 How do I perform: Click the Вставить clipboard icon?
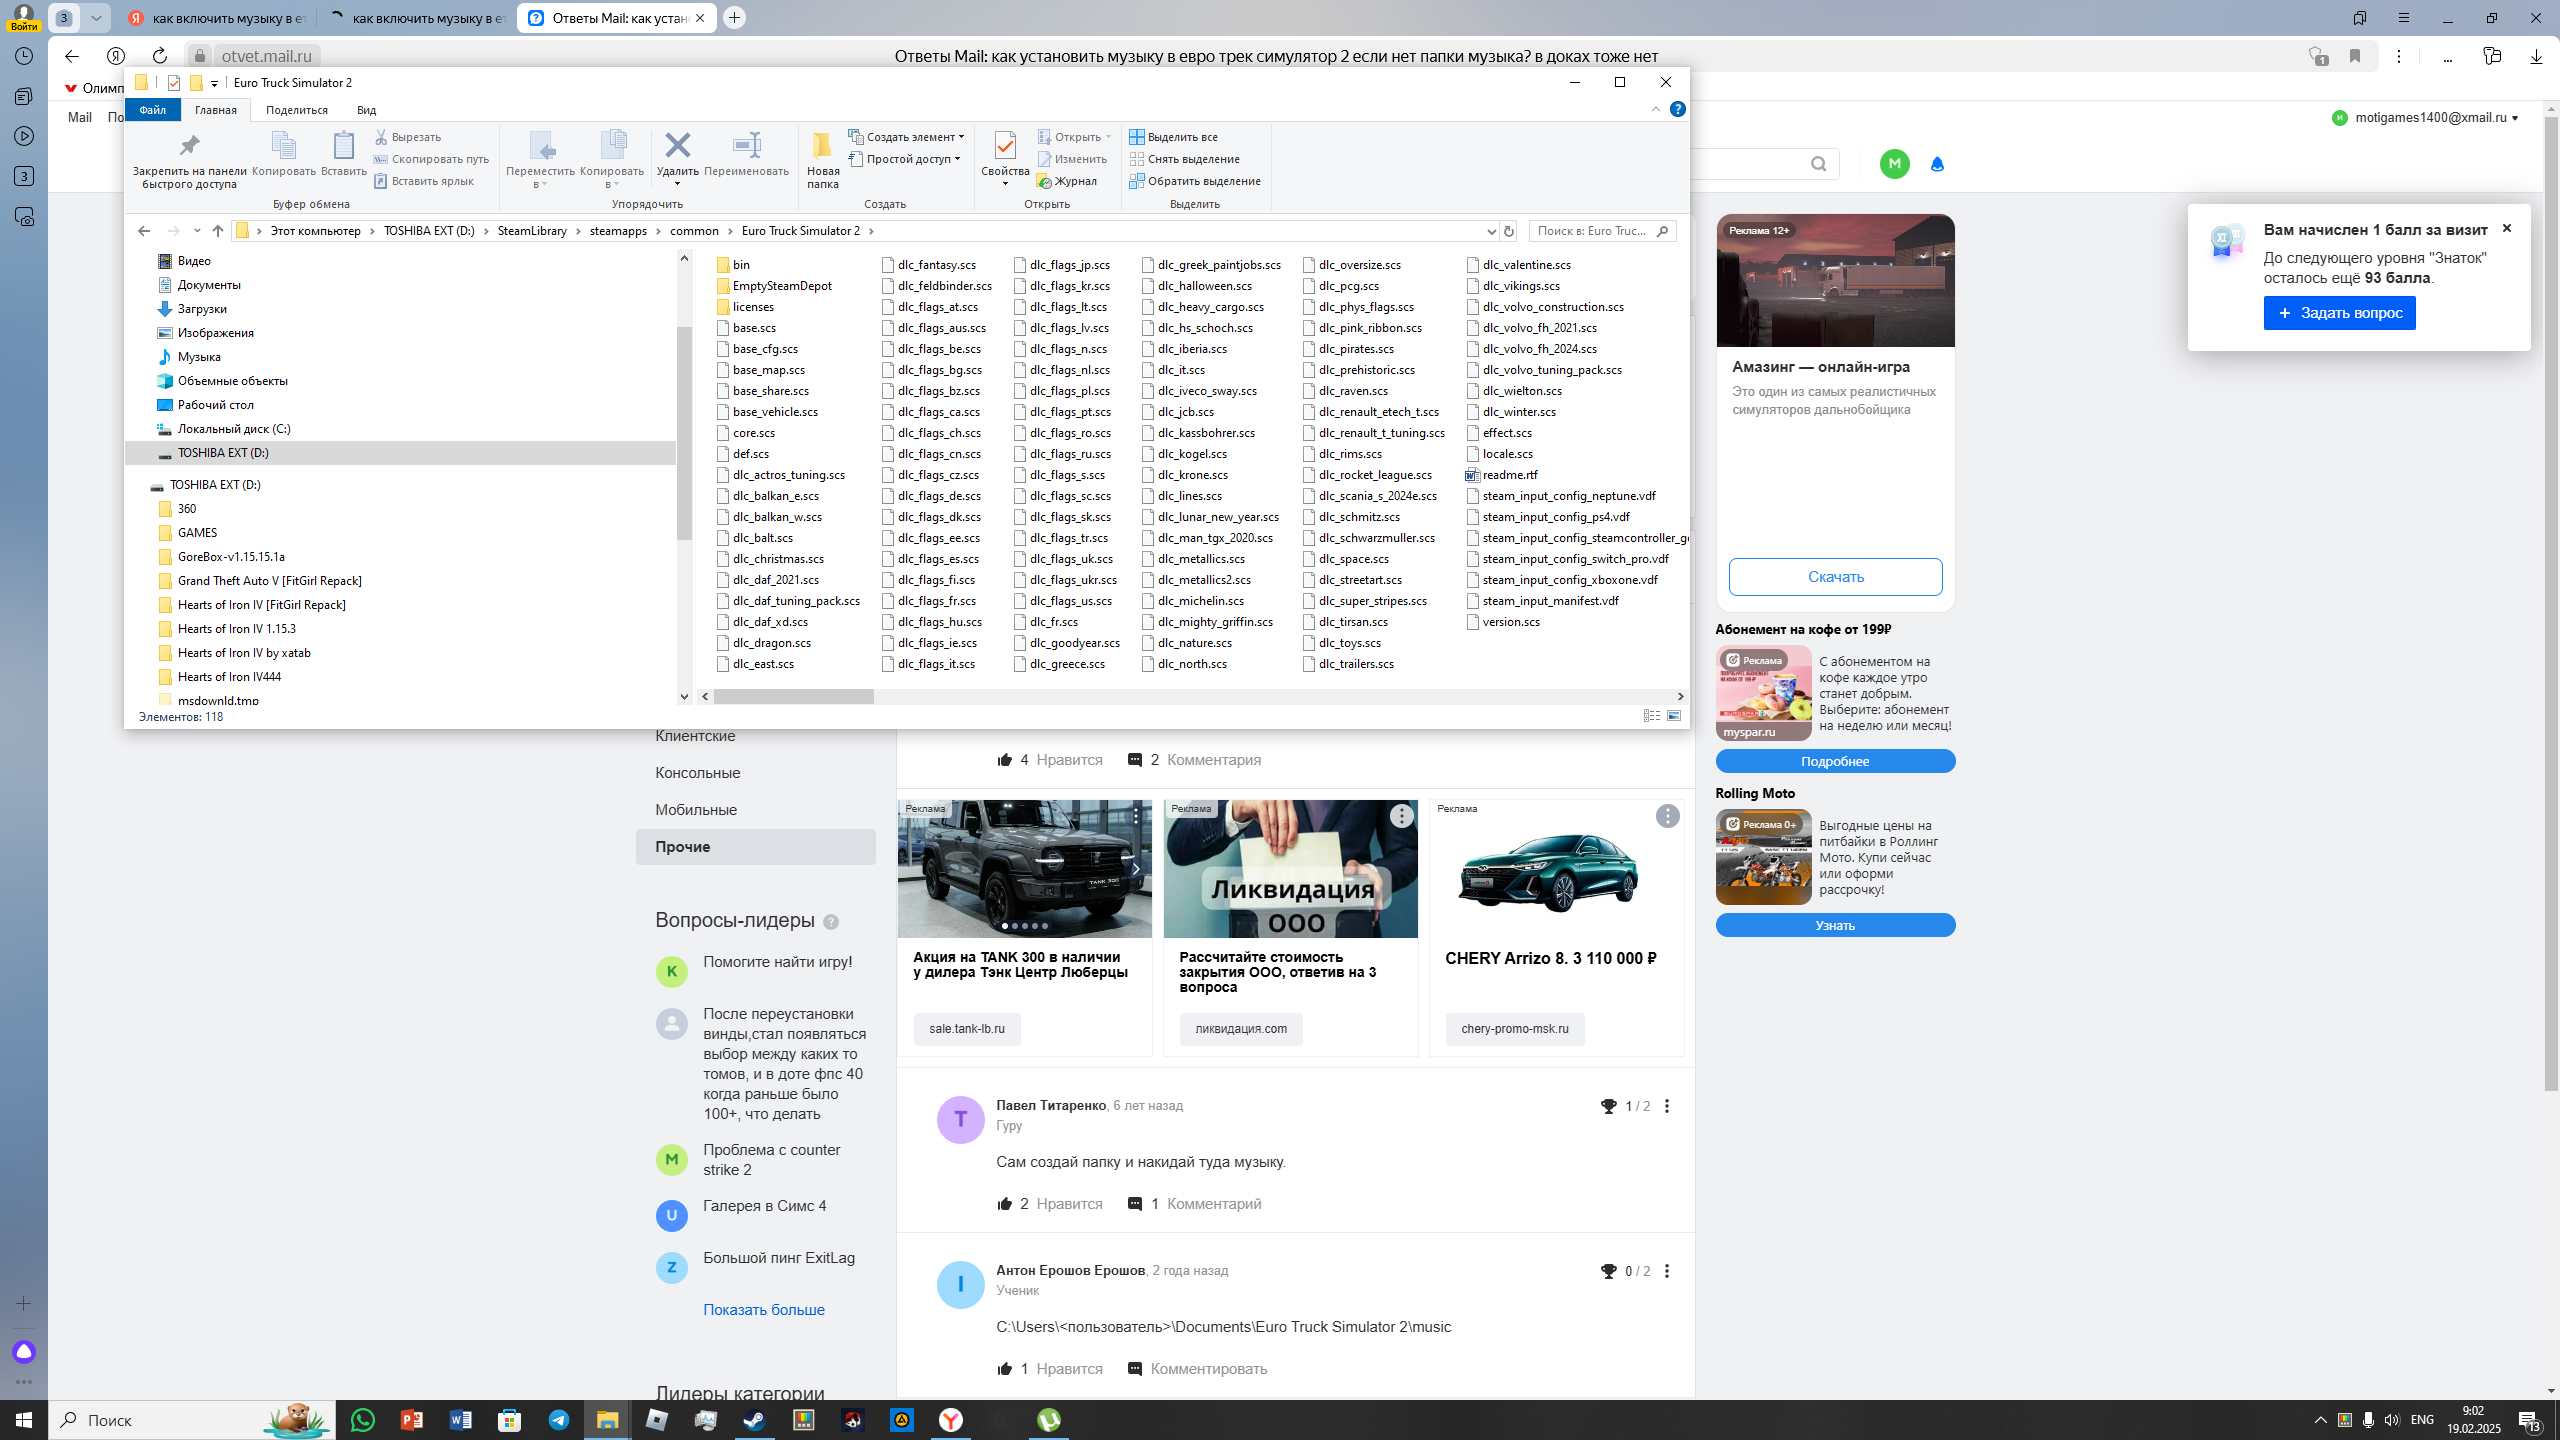pyautogui.click(x=343, y=146)
